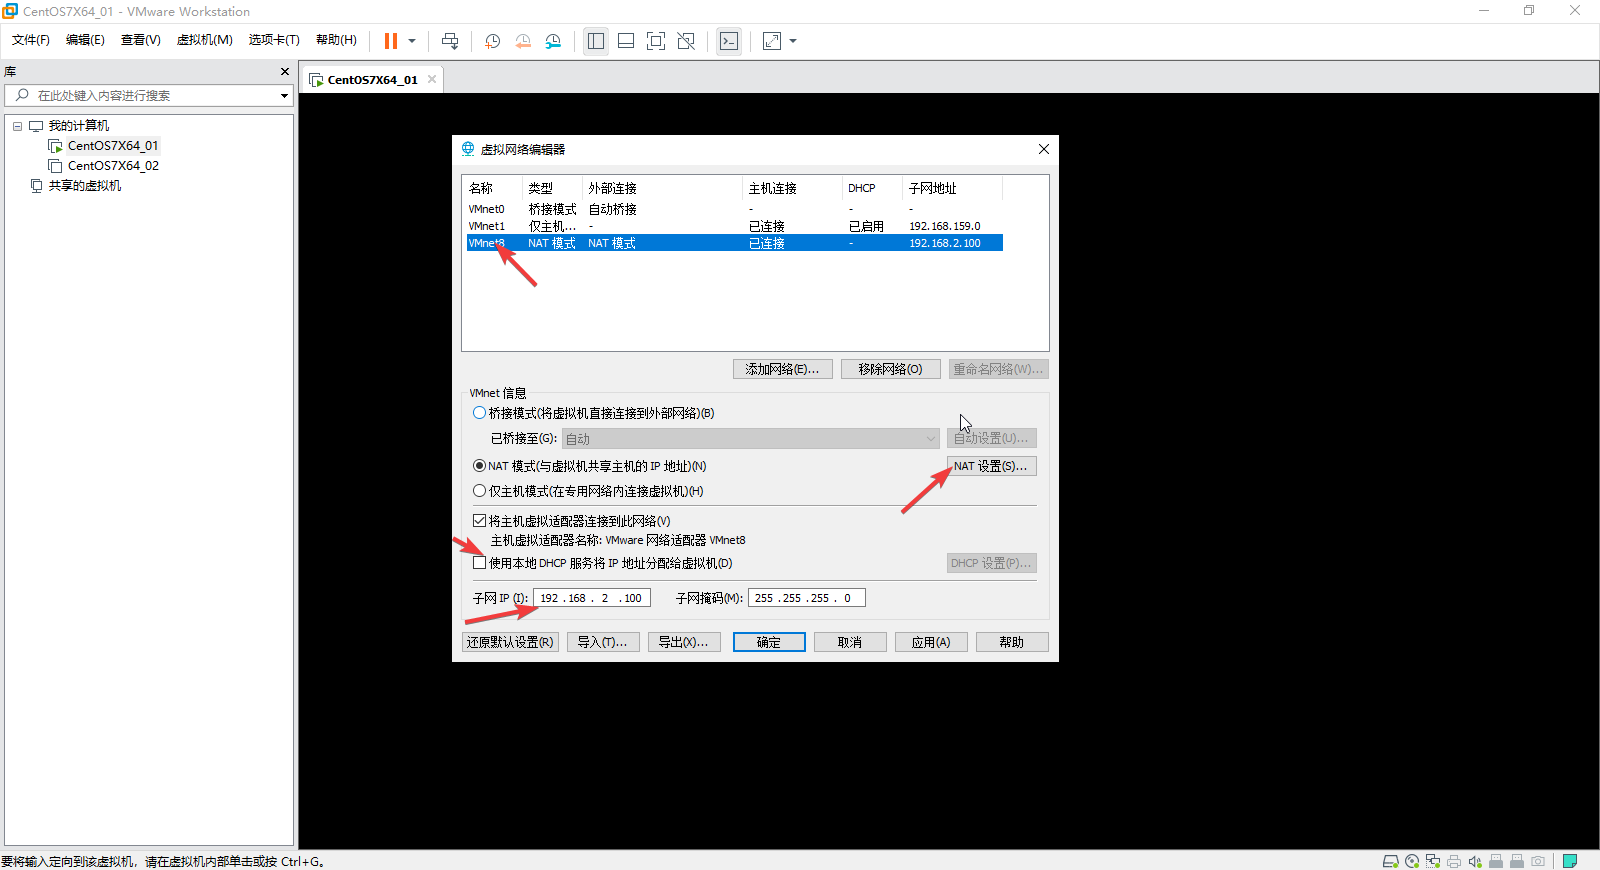Open the library search dropdown arrow

click(285, 96)
